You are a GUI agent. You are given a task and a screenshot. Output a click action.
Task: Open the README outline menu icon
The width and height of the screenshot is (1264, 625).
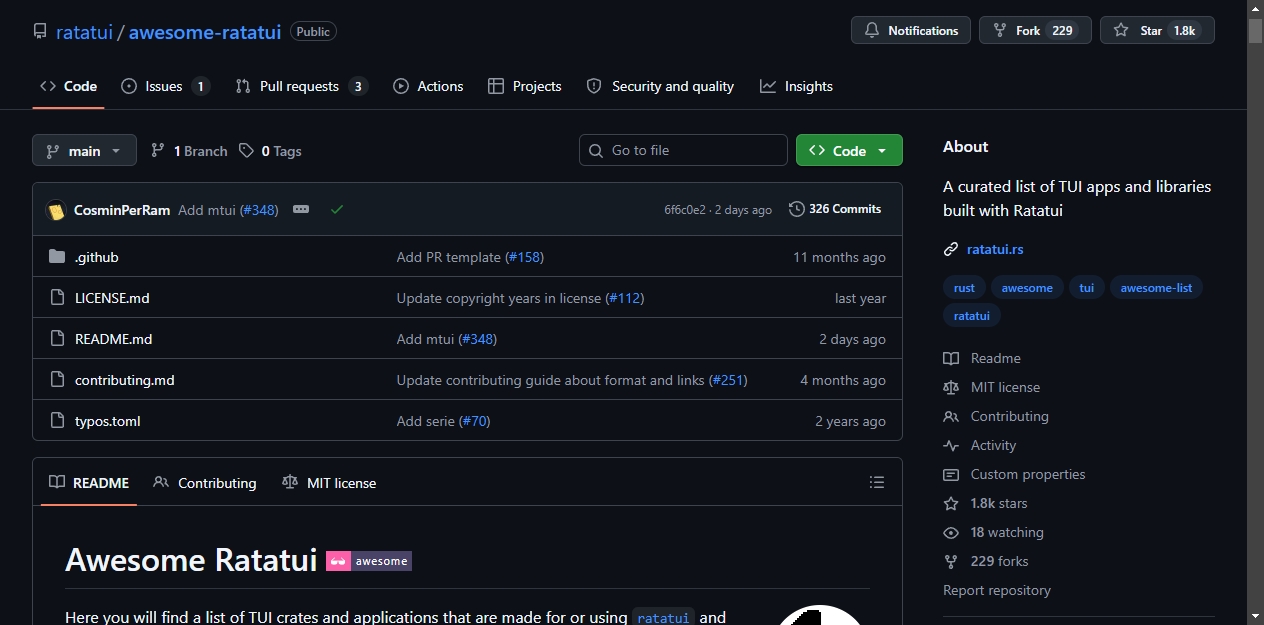pyautogui.click(x=877, y=482)
